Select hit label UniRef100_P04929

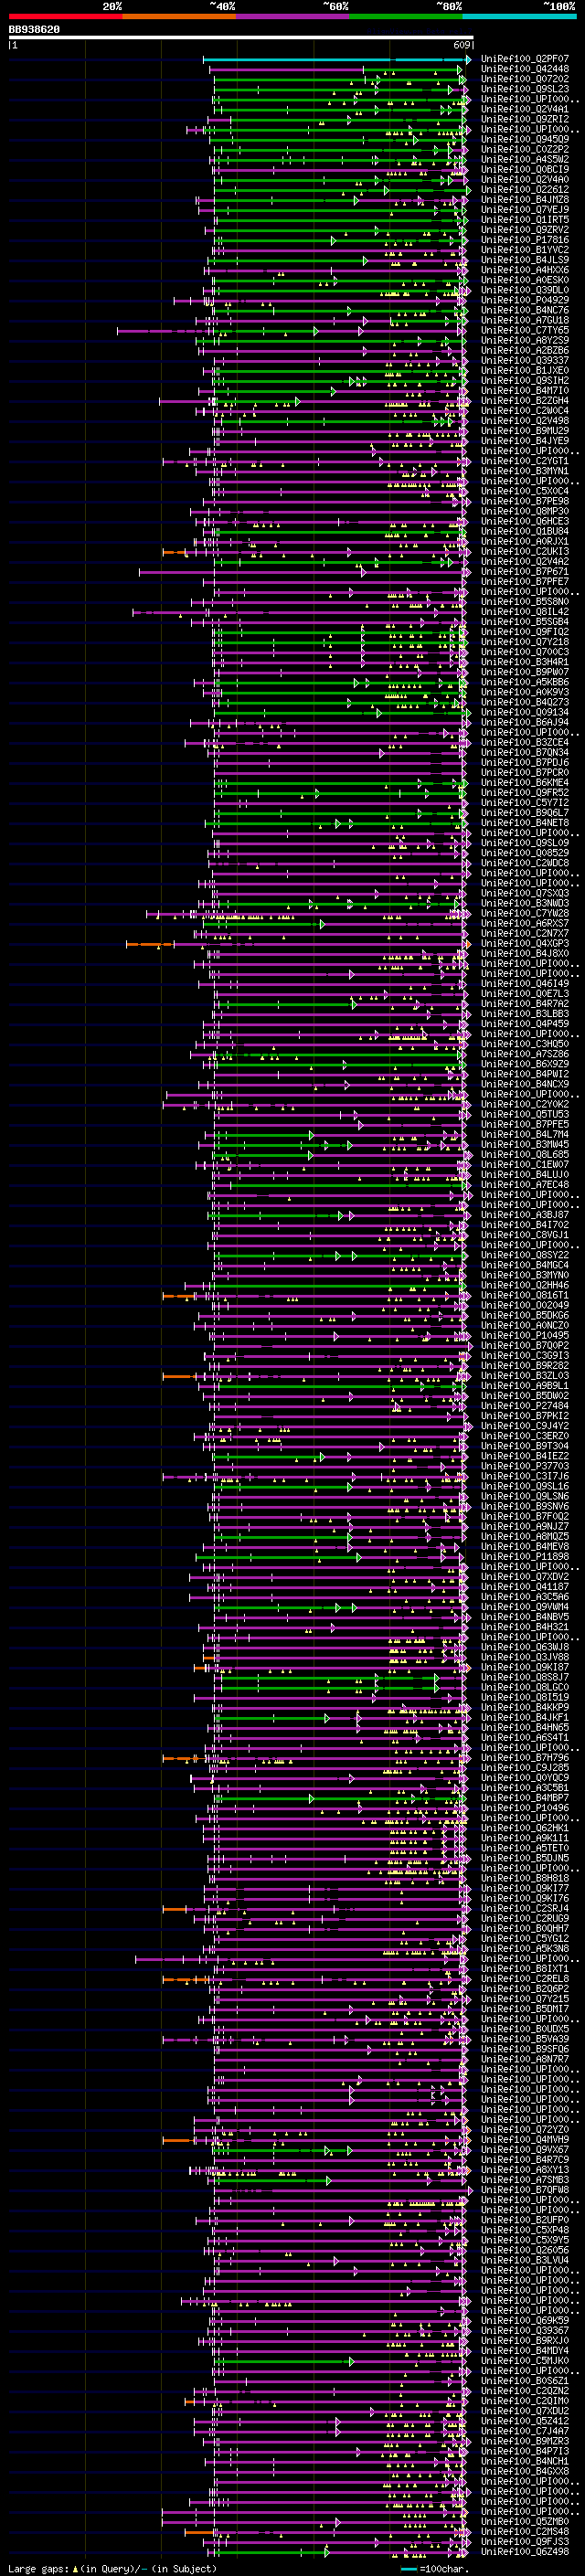[x=524, y=300]
